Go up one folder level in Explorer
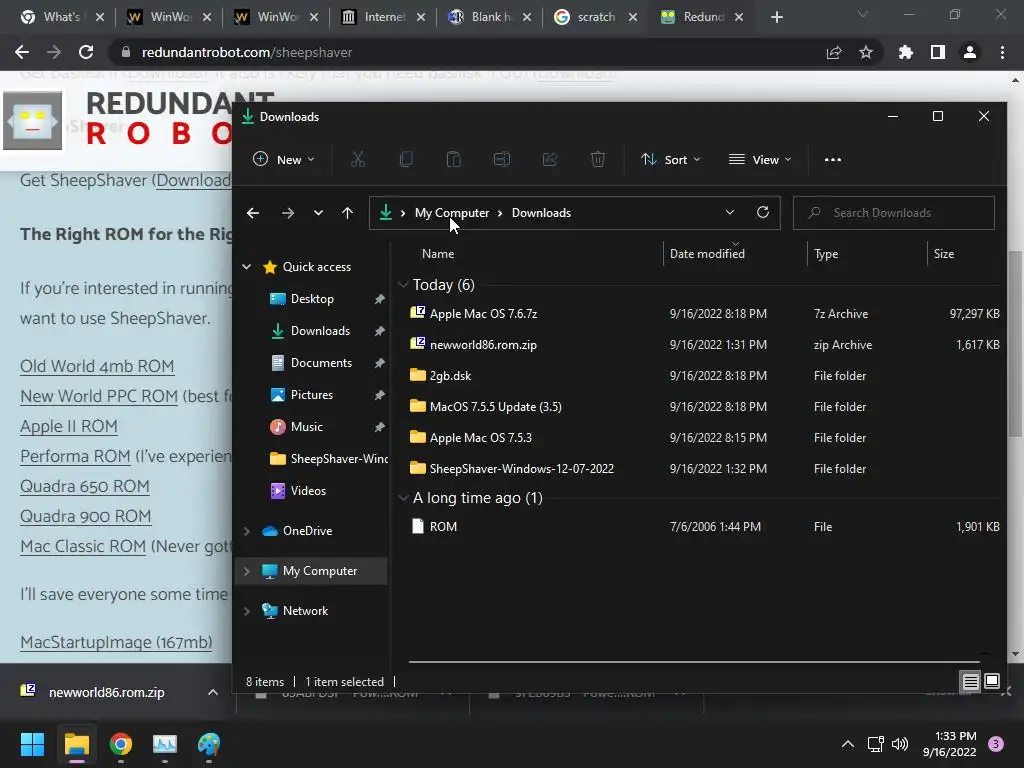This screenshot has height=768, width=1024. pyautogui.click(x=347, y=213)
